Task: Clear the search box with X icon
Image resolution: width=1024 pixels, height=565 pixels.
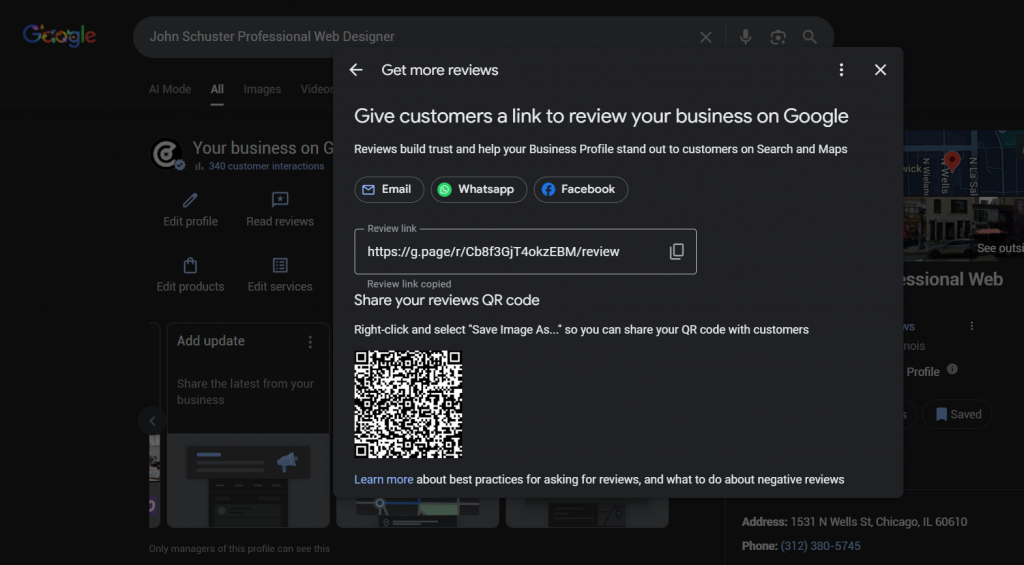Action: point(706,37)
